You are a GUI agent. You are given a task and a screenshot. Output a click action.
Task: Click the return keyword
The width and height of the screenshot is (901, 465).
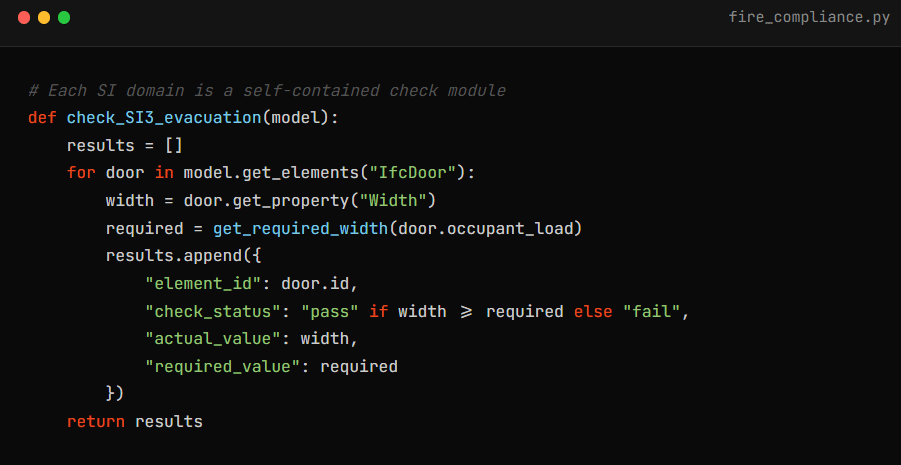[96, 421]
